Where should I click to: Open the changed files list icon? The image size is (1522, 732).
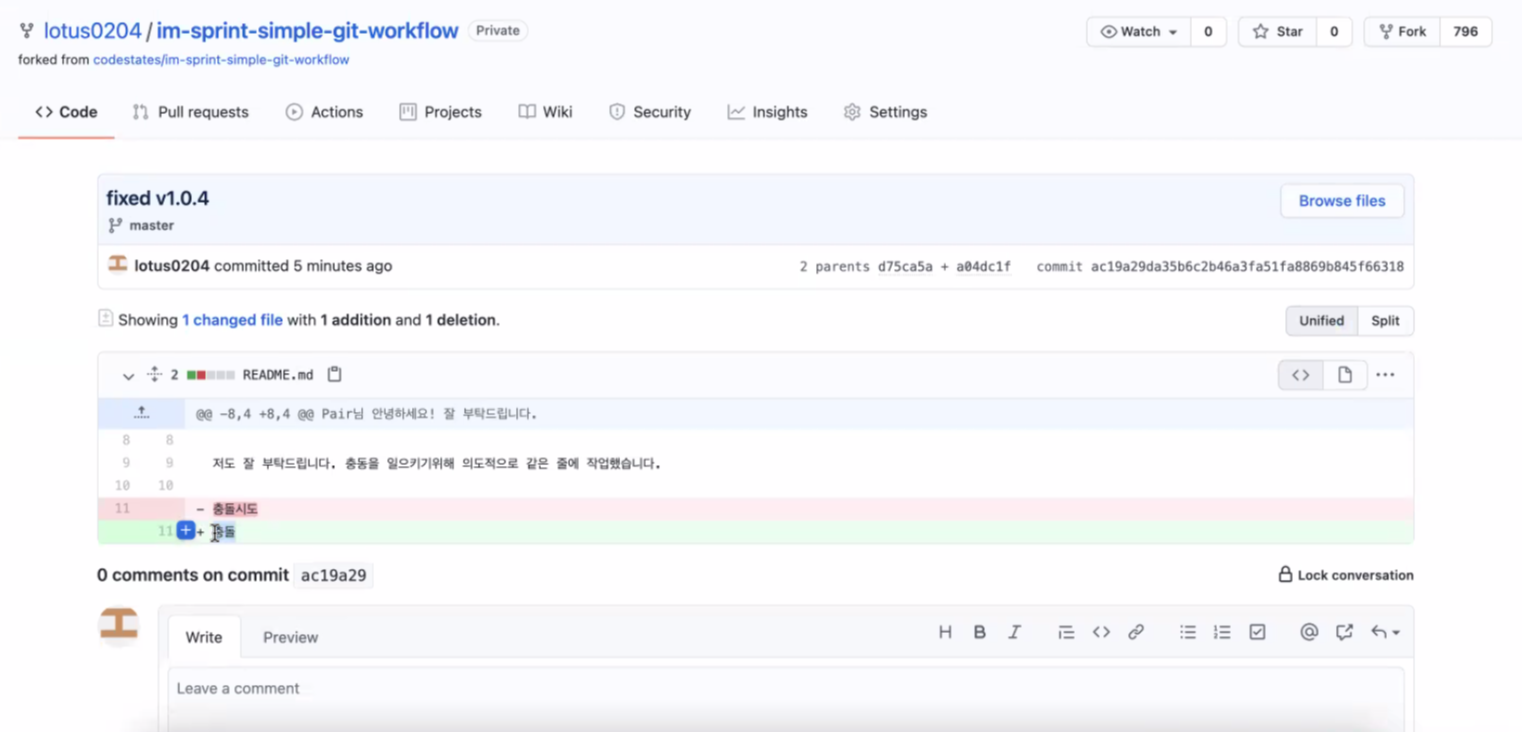point(105,319)
